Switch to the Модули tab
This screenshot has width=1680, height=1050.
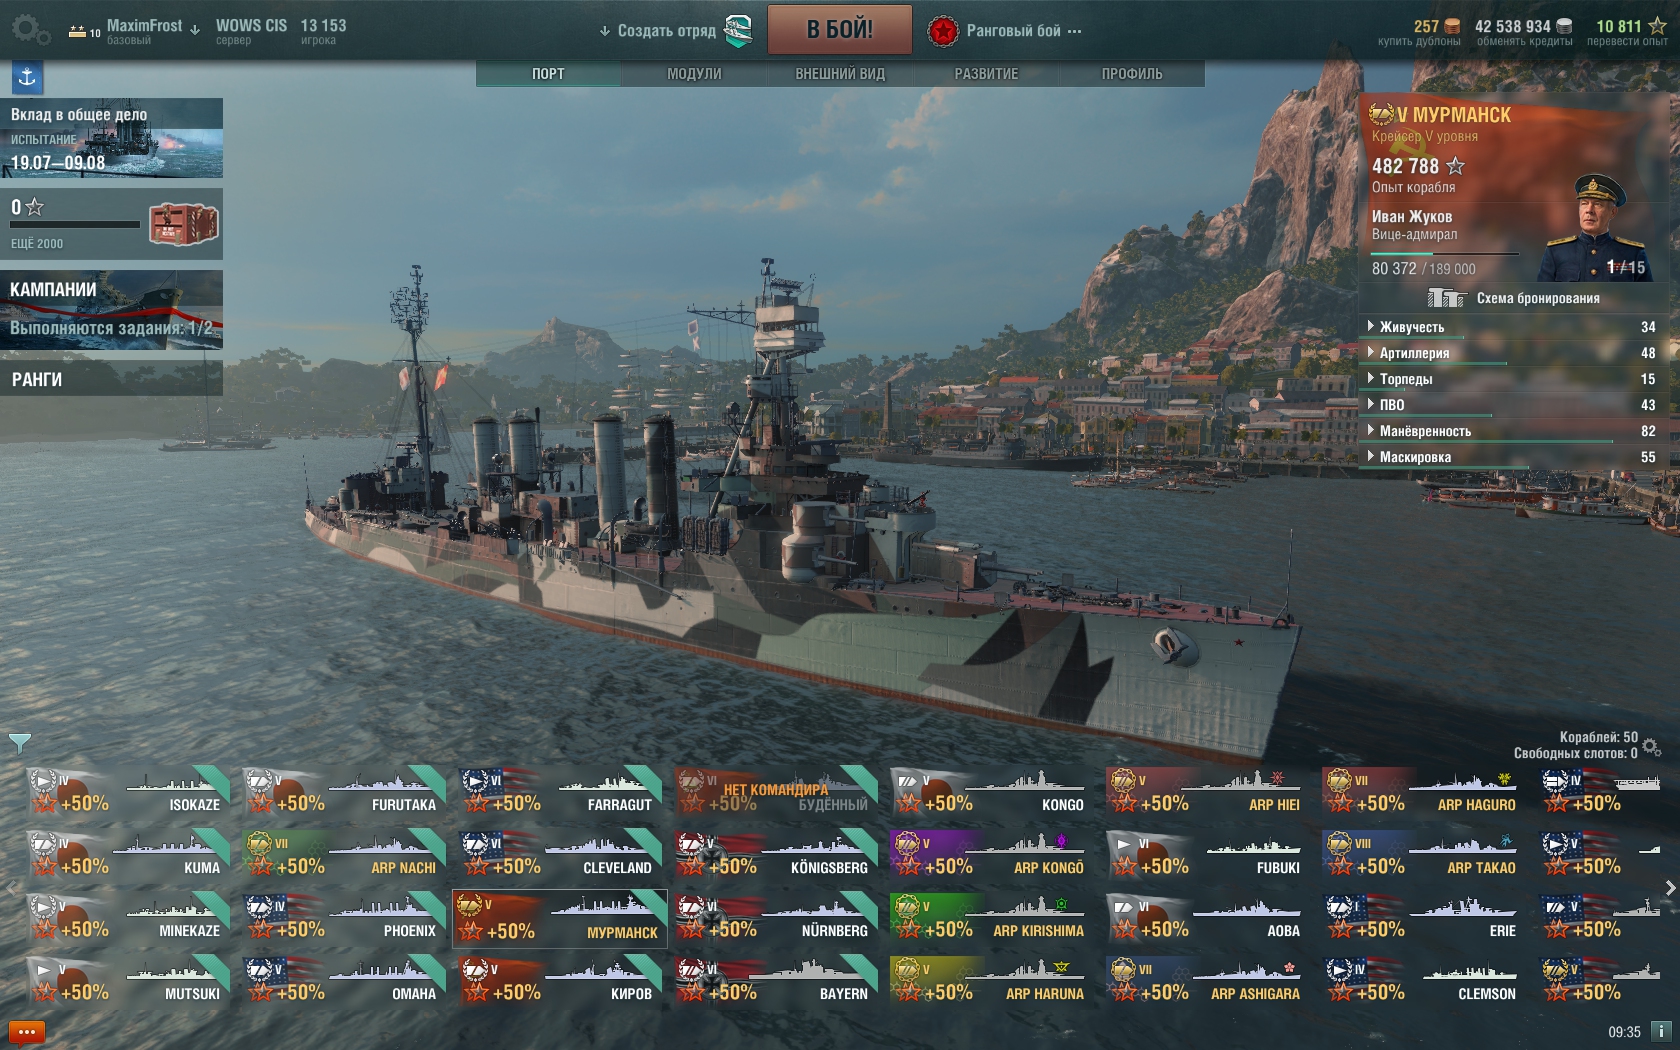(x=694, y=74)
